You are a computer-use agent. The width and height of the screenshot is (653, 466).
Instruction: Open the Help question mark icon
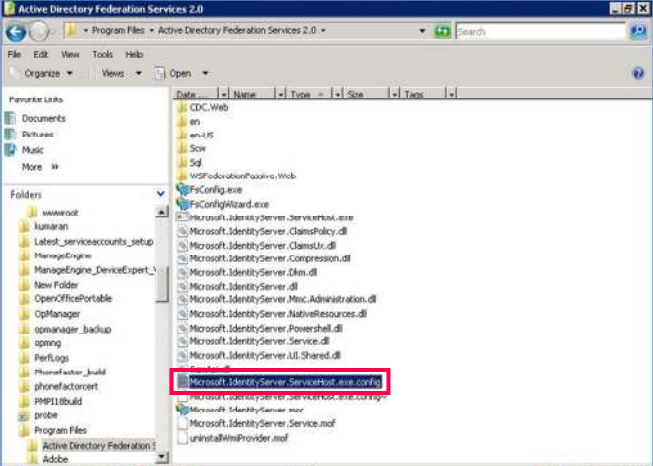[638, 74]
